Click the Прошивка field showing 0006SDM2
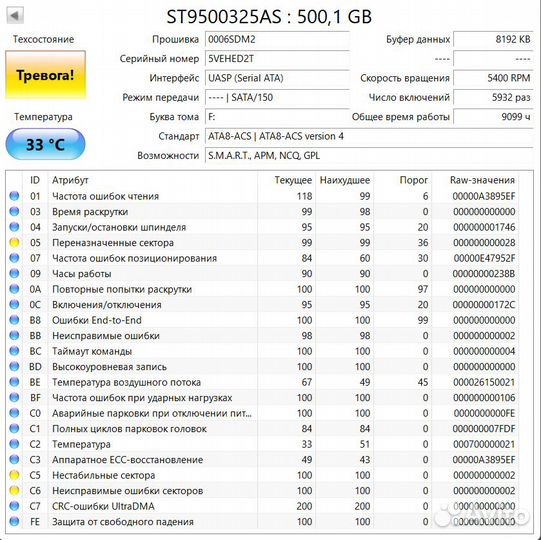541x540 pixels. [277, 39]
